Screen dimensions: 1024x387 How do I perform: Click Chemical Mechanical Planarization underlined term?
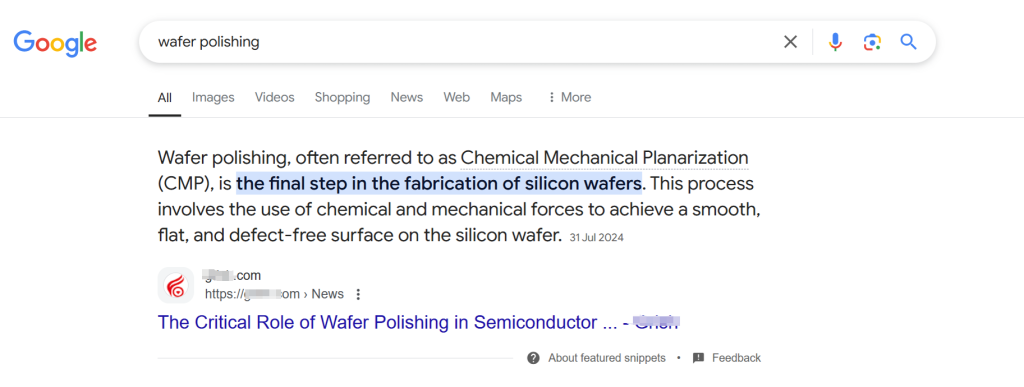[x=604, y=158]
